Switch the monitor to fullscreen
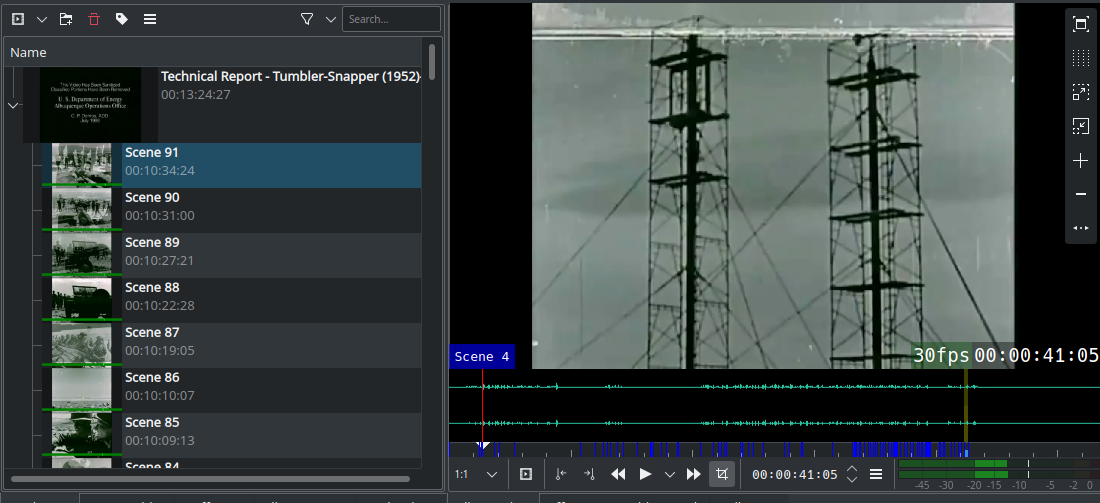This screenshot has width=1100, height=503. [1080, 25]
